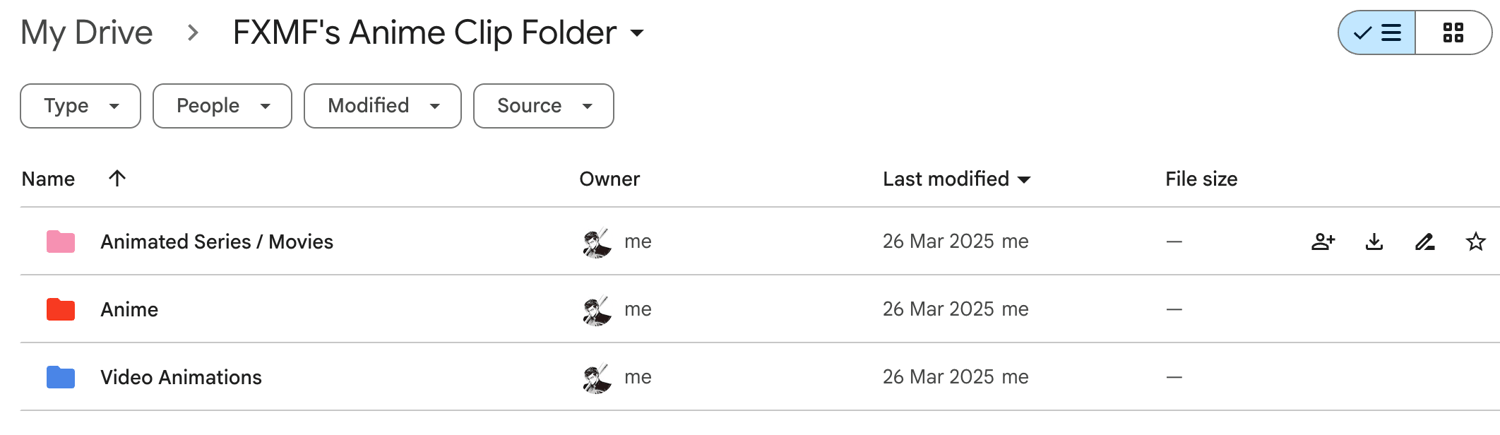The width and height of the screenshot is (1500, 435).
Task: Click the Name column header
Action: (48, 179)
